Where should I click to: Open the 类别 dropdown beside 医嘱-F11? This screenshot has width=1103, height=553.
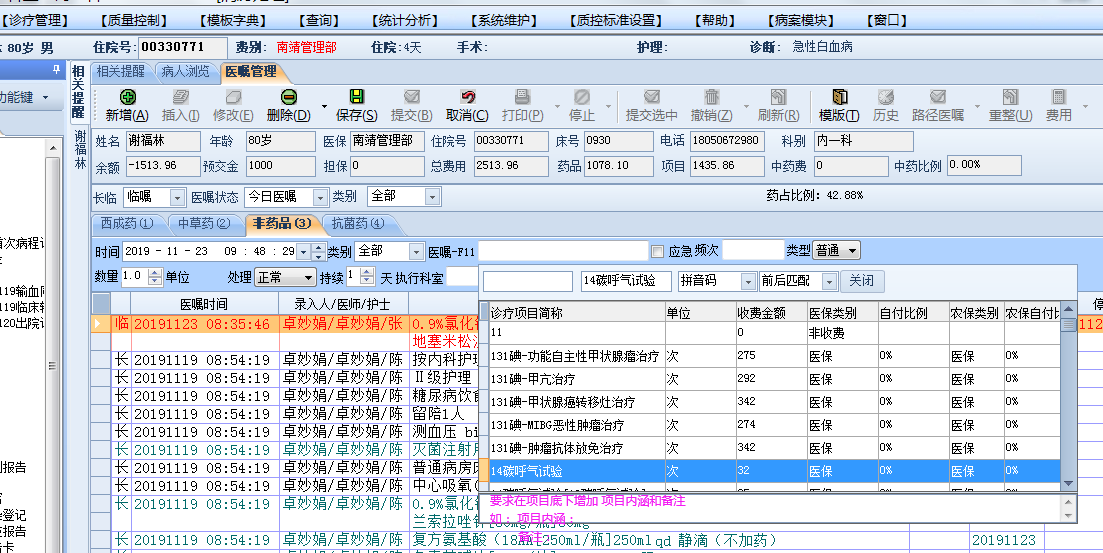(416, 251)
